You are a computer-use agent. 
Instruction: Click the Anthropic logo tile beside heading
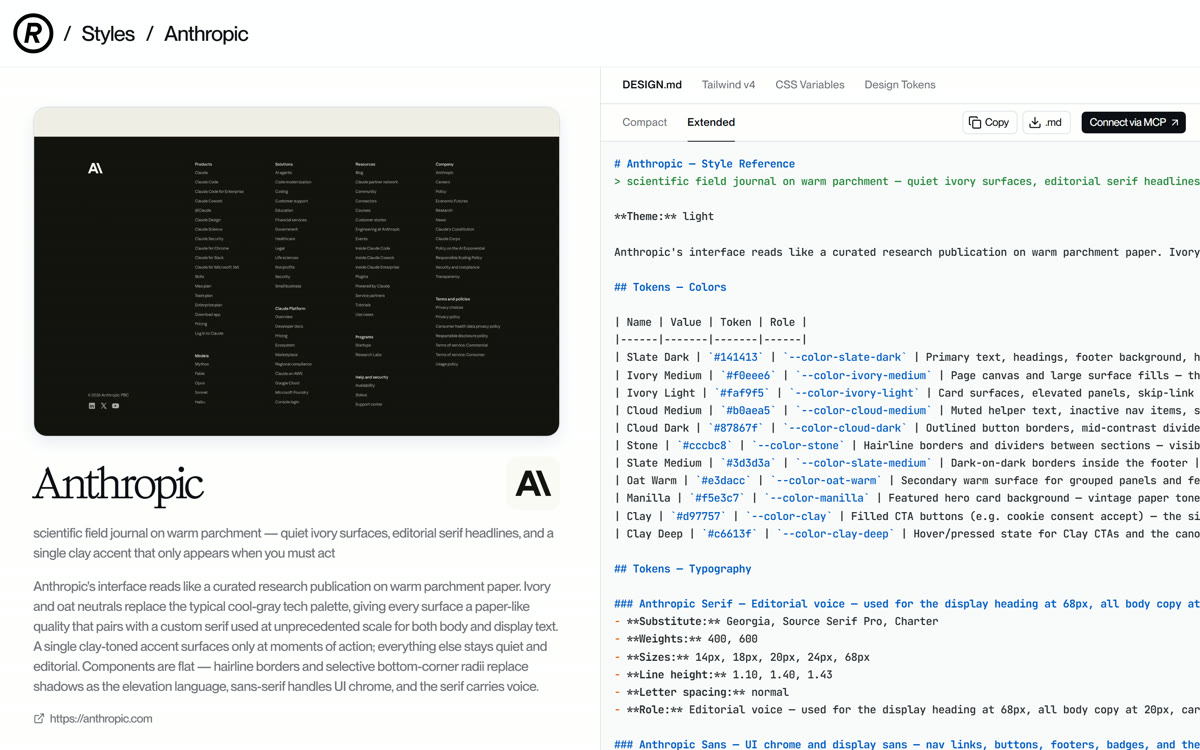click(532, 484)
